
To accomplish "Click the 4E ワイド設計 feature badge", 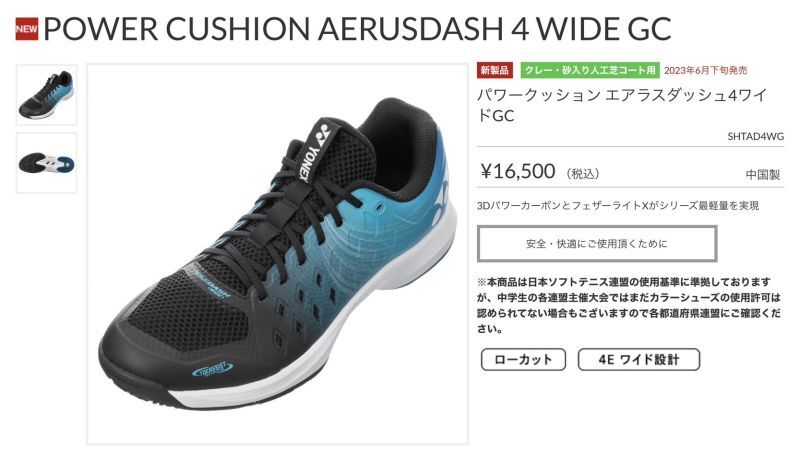I will coord(639,359).
